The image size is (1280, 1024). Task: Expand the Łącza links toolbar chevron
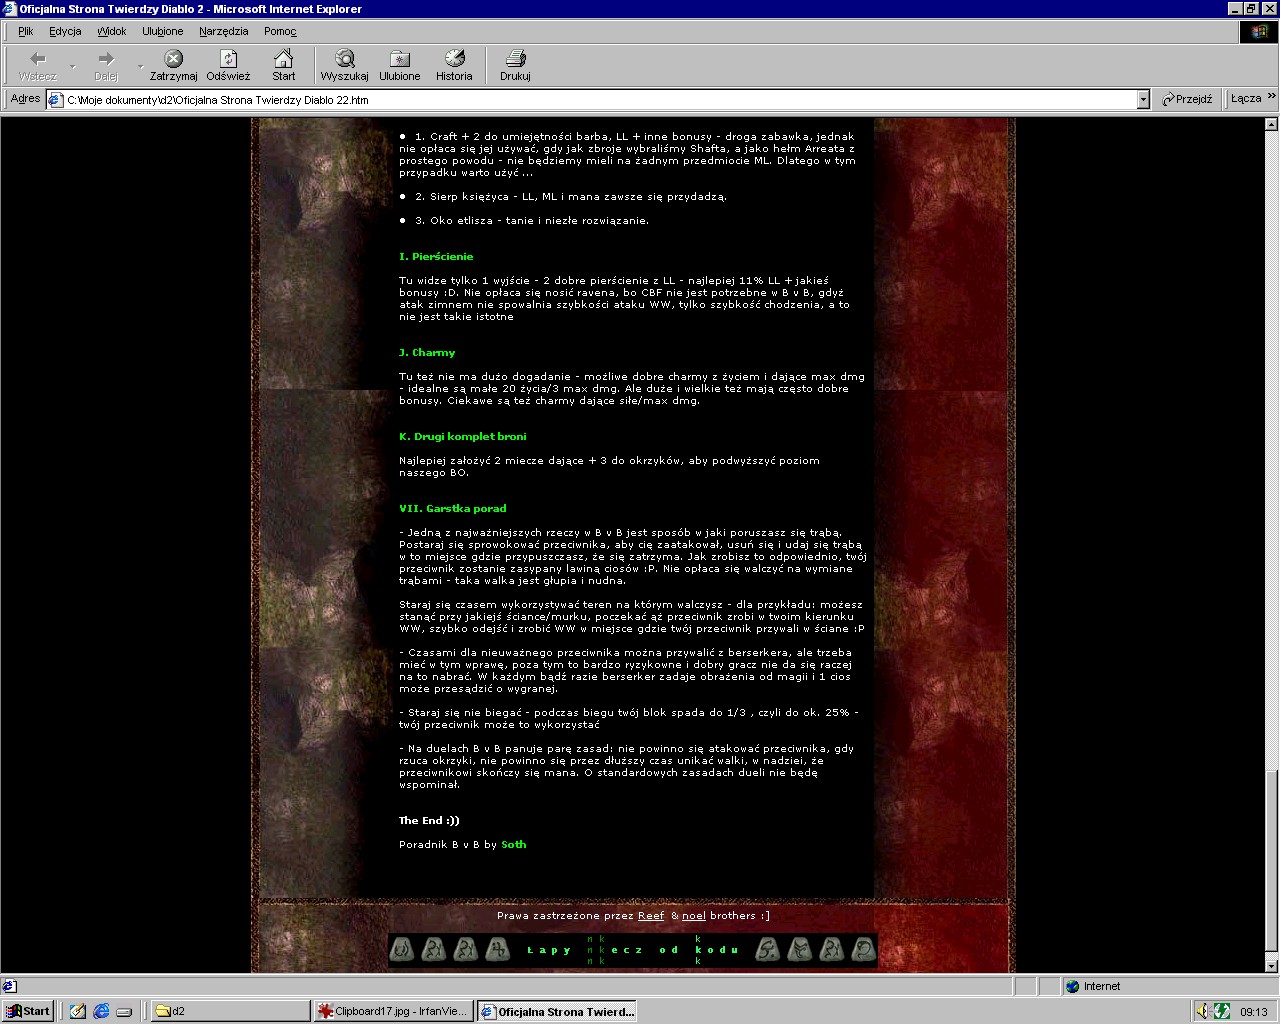(x=1272, y=97)
